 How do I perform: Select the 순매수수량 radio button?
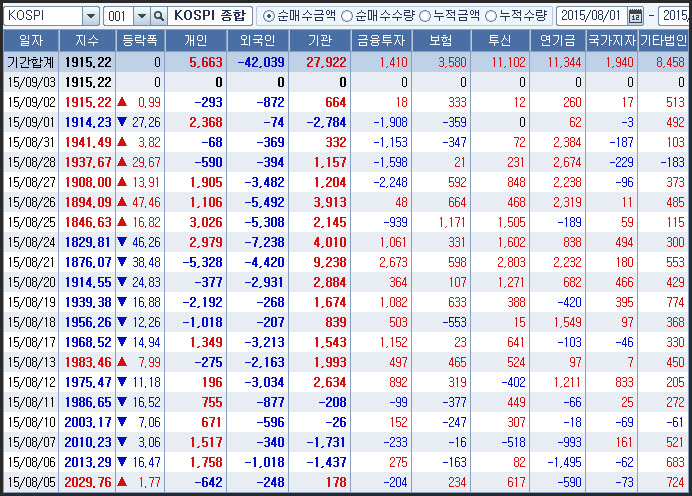347,16
